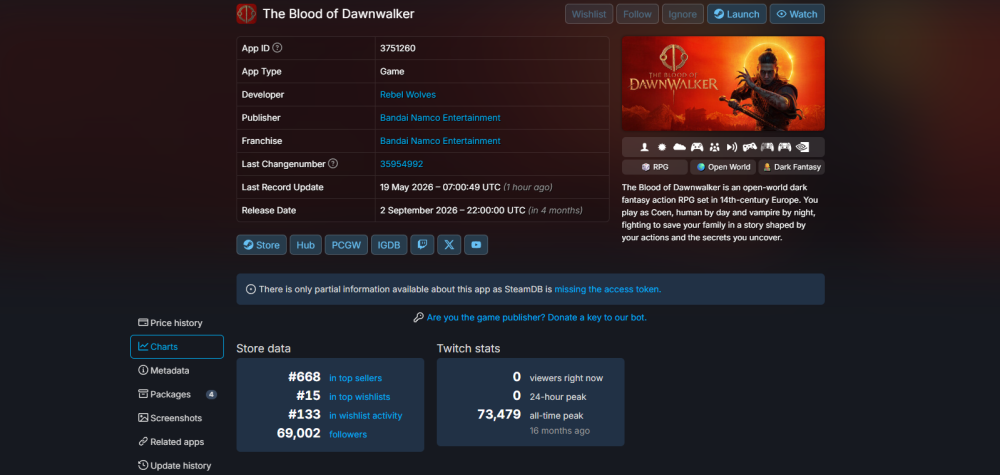1000x475 pixels.
Task: Open the Metadata section
Action: pyautogui.click(x=177, y=370)
